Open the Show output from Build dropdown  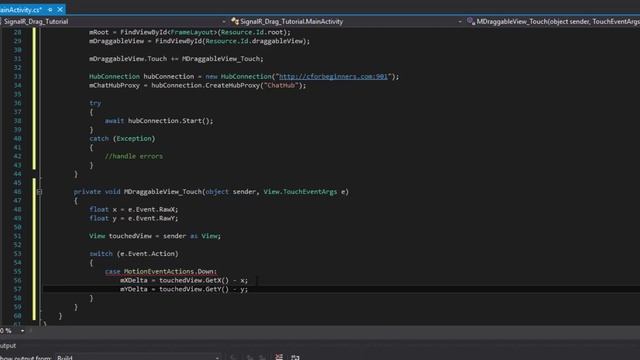coord(138,358)
